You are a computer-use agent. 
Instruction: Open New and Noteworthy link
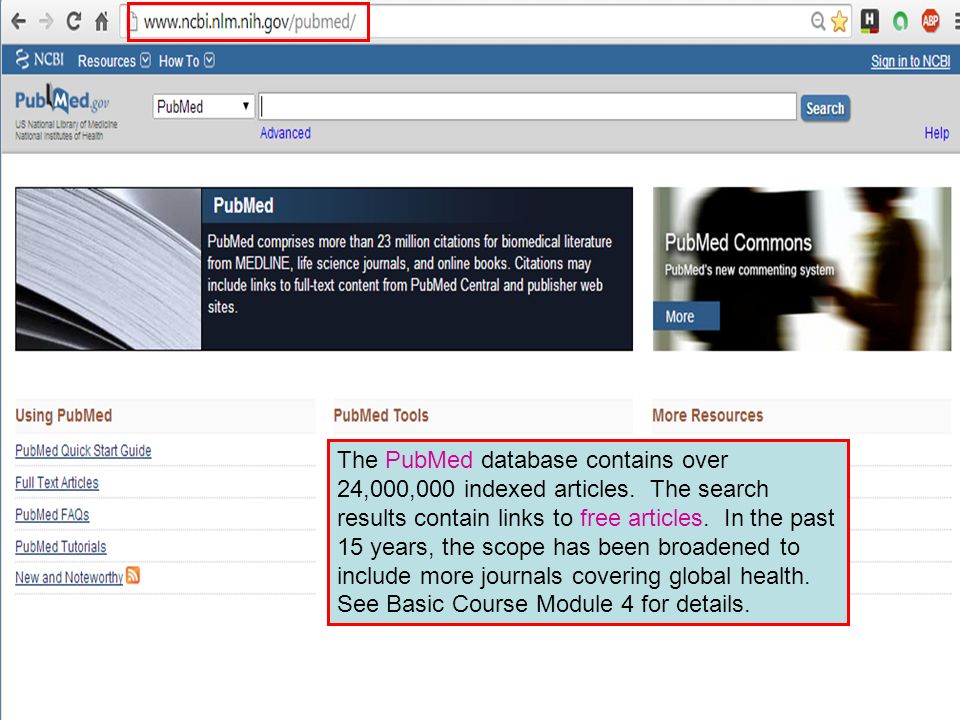69,577
